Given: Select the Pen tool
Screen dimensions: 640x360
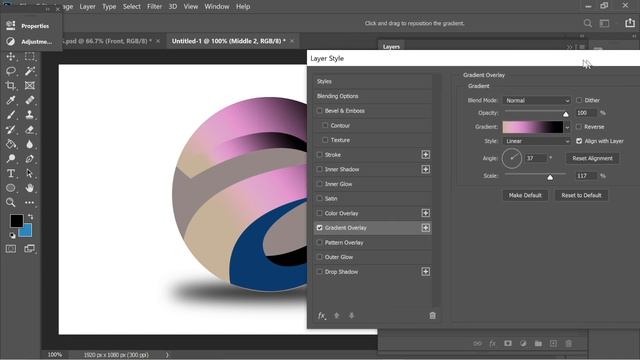Looking at the screenshot, I should point(29,159).
